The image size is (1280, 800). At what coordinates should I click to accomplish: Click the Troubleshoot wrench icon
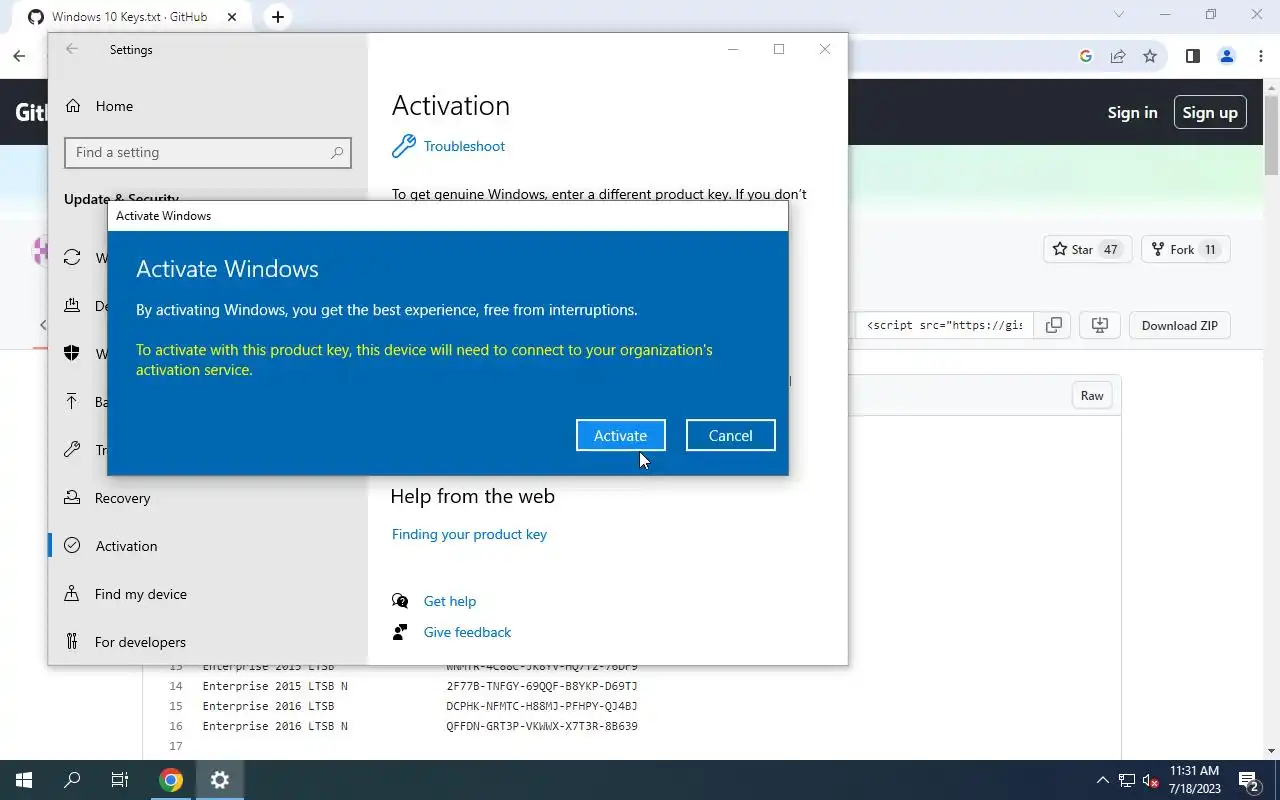[403, 146]
